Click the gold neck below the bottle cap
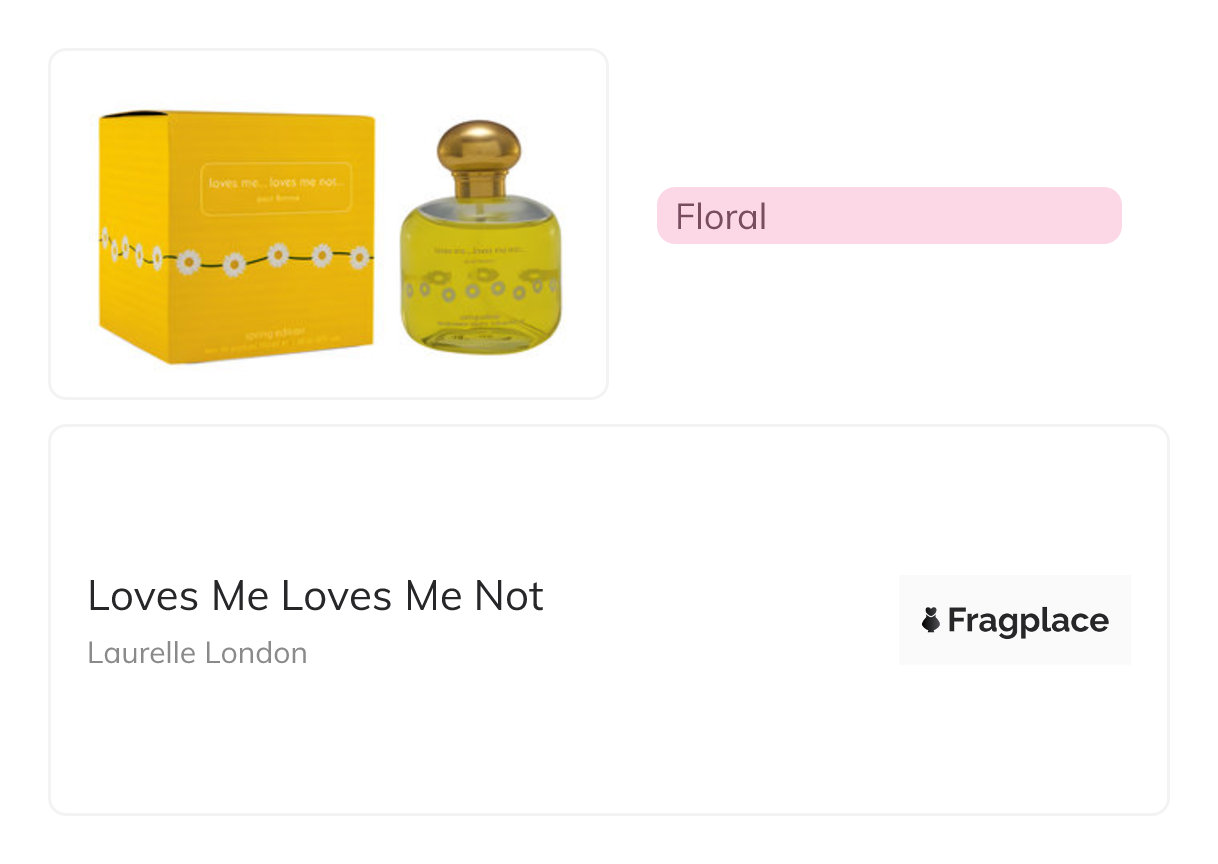Screen dimensions: 1218x864 478,184
